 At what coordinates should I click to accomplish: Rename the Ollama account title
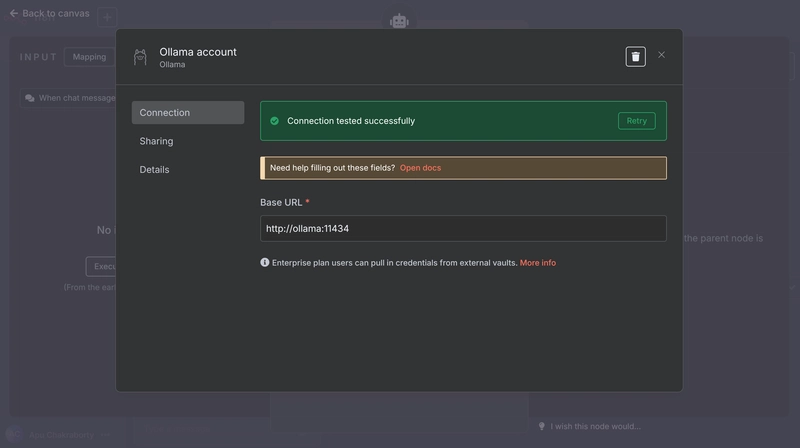coord(197,52)
